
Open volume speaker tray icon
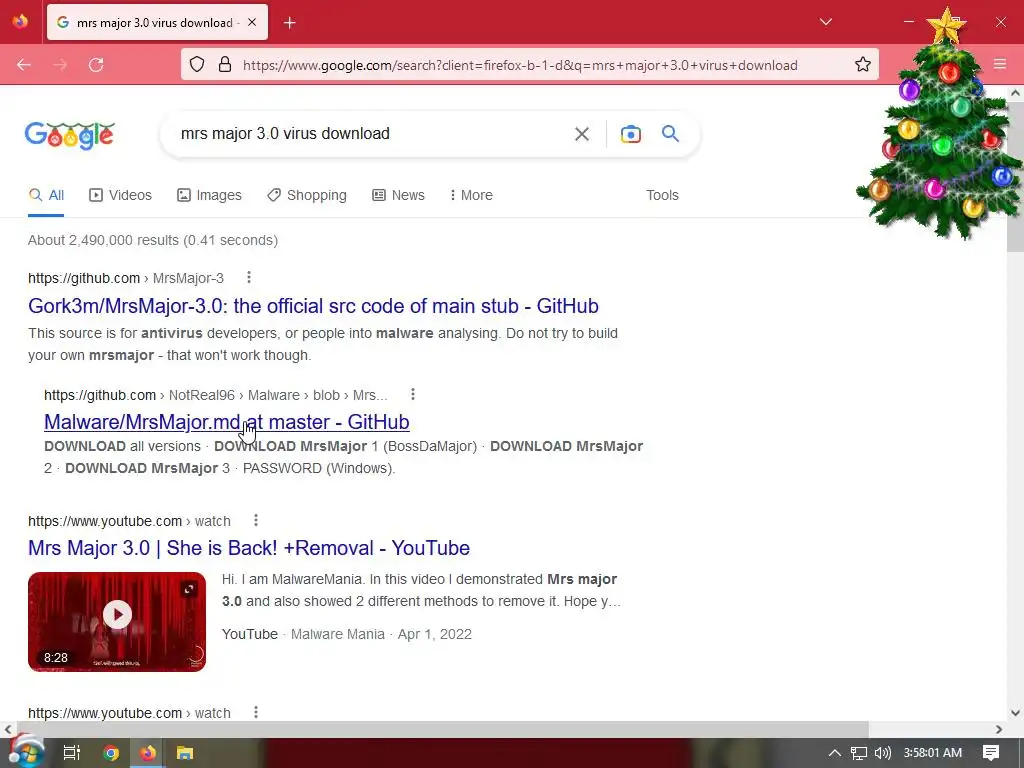coord(882,753)
